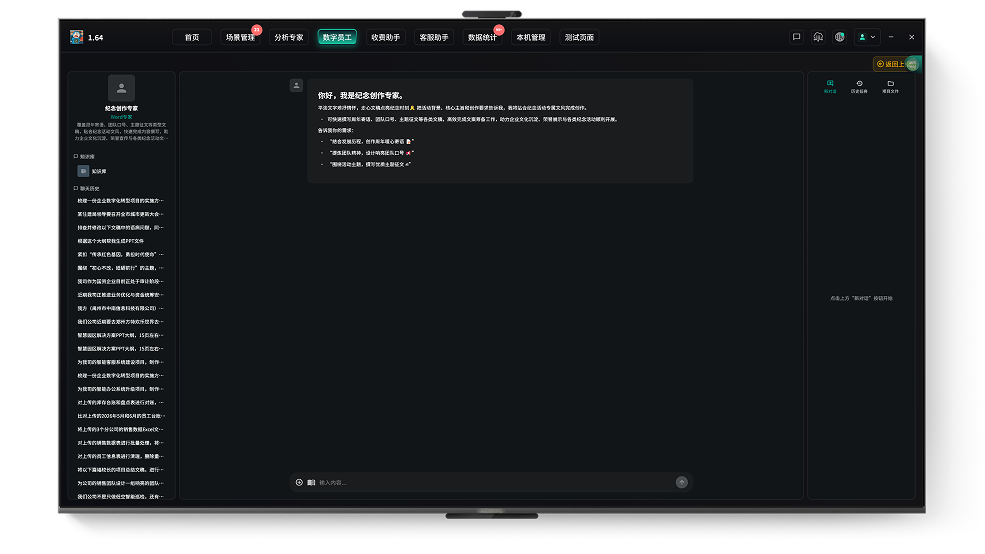Viewport: 985px width, 554px height.
Task: Click the app logo next to 1.64
Action: (77, 37)
